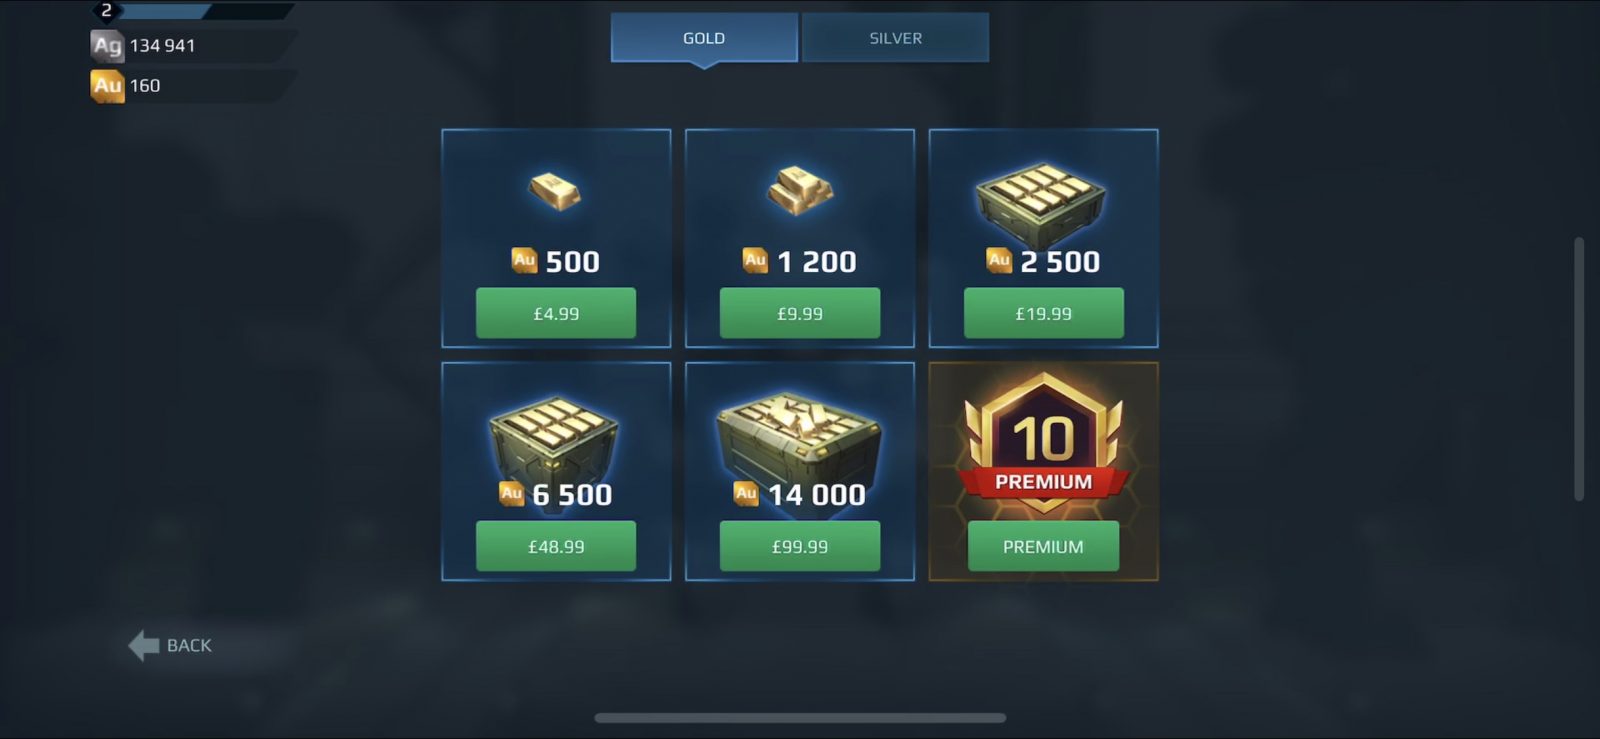
Task: Click the overflowing 14 000 gold chest
Action: tap(799, 436)
